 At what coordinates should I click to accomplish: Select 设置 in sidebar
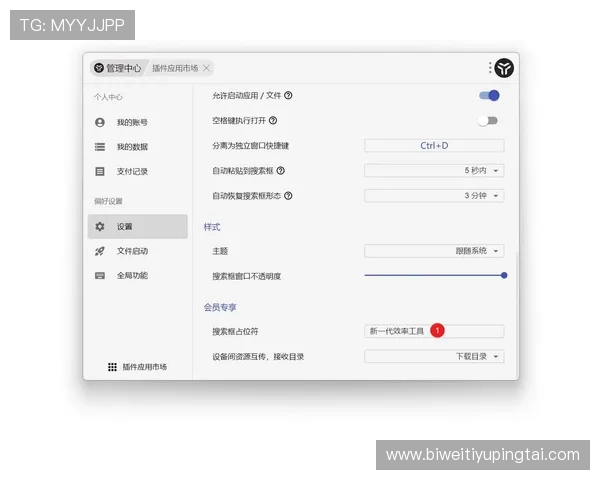click(x=137, y=227)
